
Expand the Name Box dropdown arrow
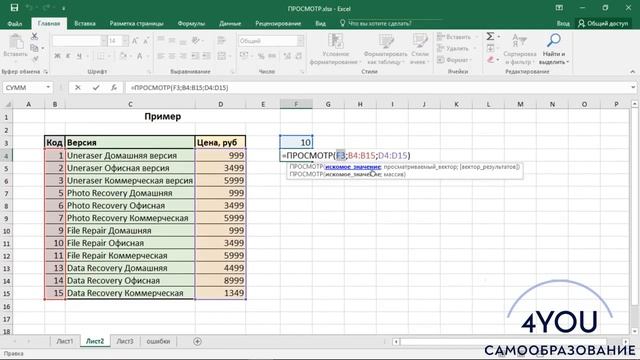click(x=48, y=87)
